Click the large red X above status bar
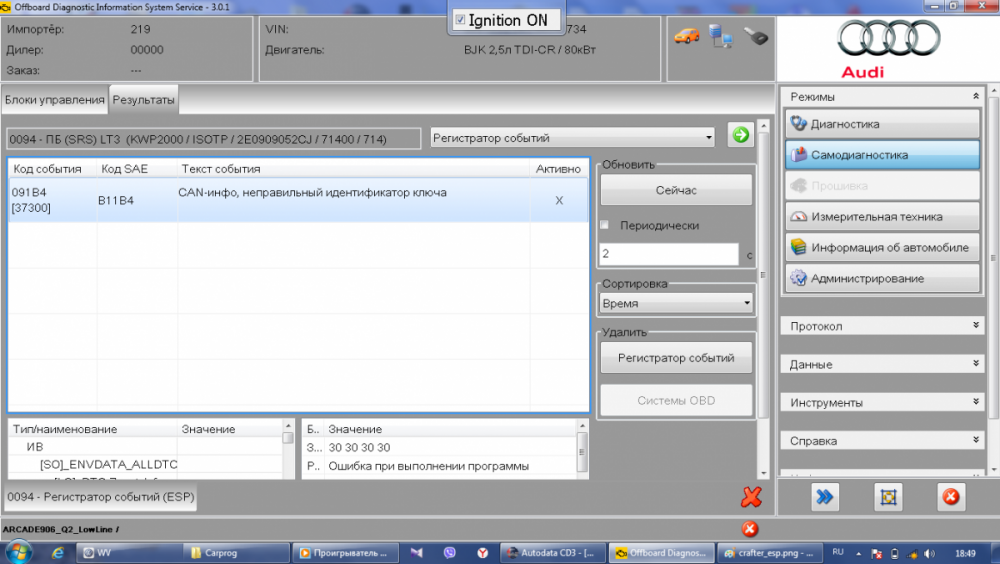 click(751, 497)
